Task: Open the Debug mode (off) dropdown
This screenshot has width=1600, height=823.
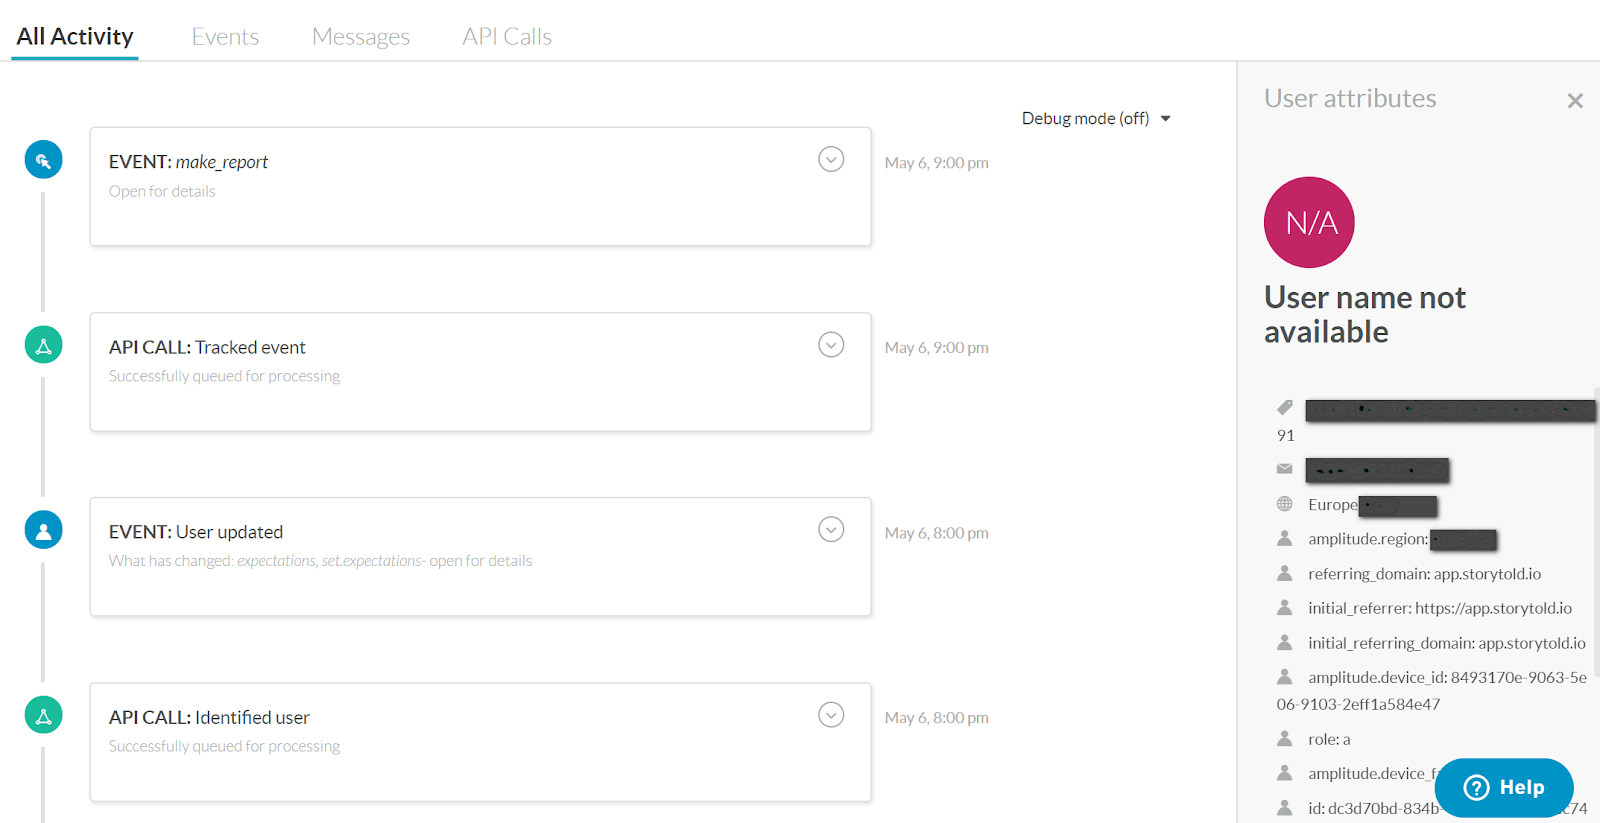Action: 1095,118
